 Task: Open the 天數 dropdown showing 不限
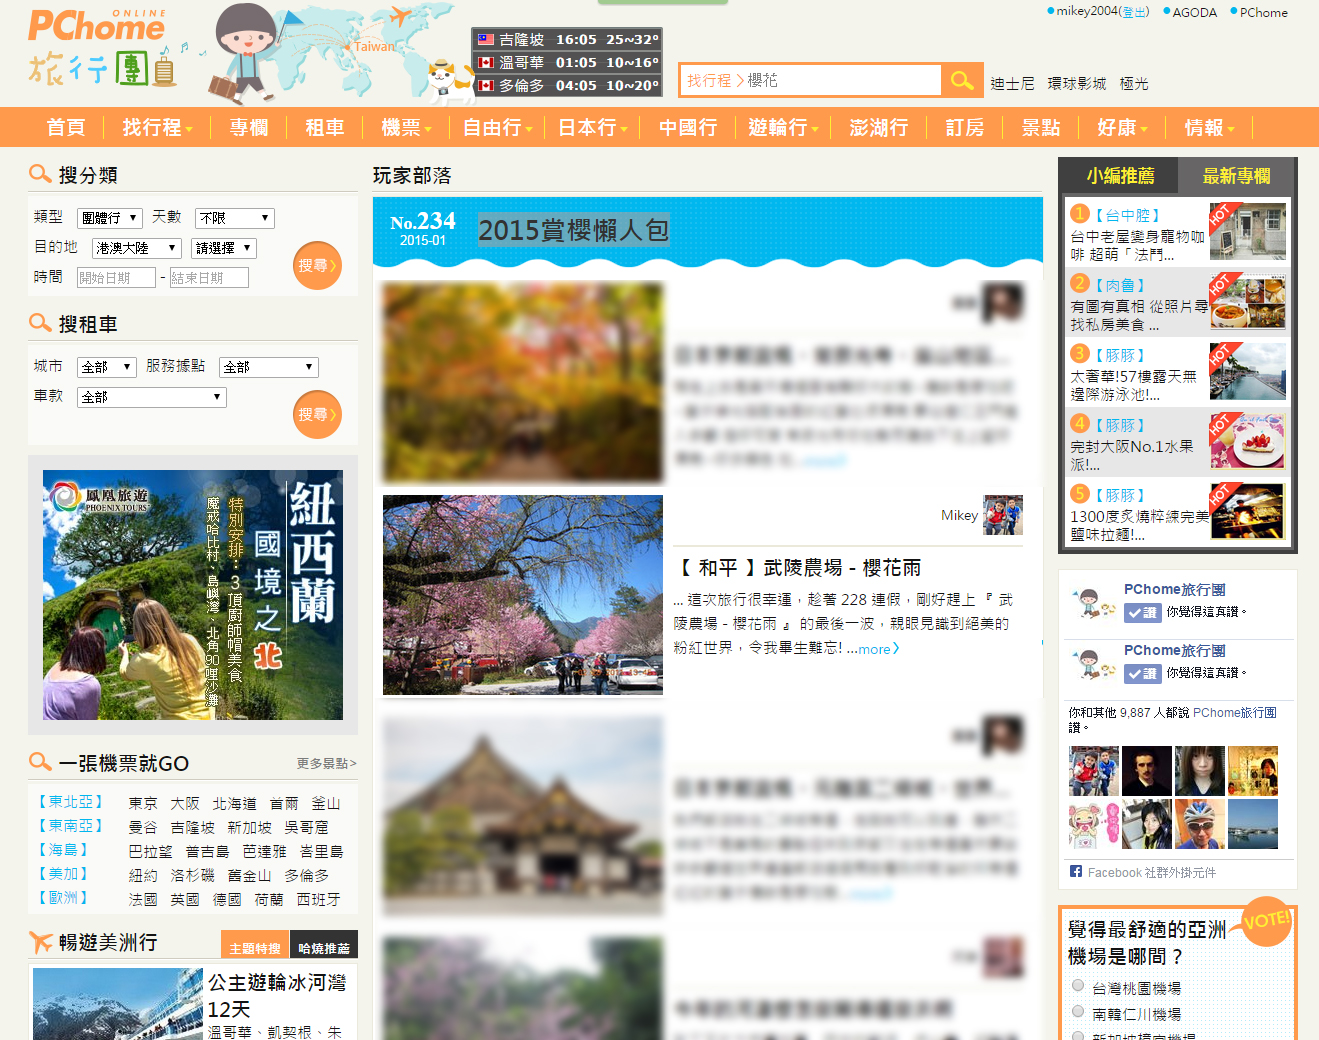tap(235, 218)
